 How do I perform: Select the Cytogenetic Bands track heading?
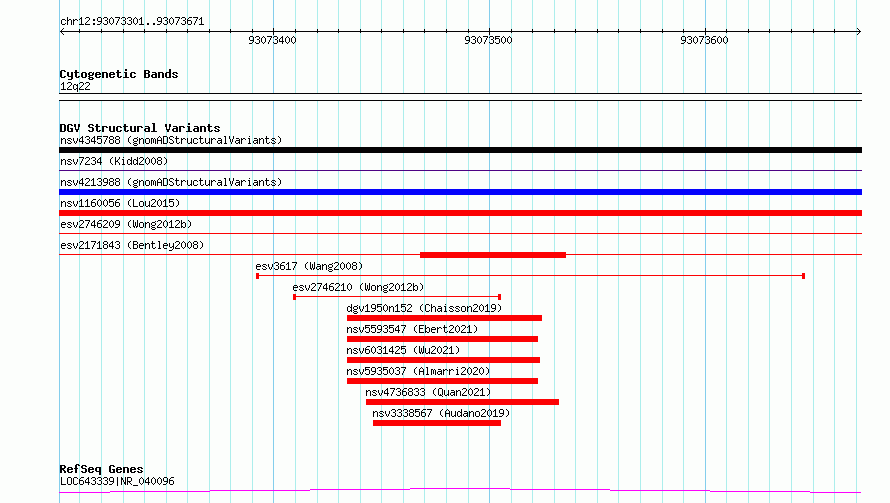119,74
